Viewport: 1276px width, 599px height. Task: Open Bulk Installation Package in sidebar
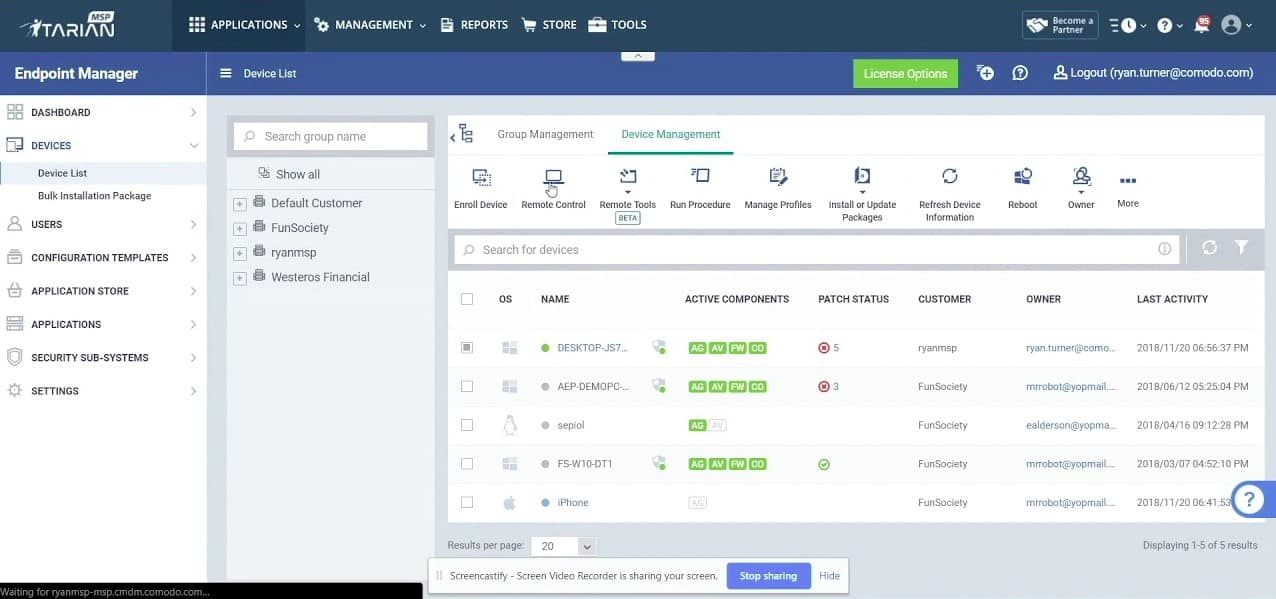(94, 196)
